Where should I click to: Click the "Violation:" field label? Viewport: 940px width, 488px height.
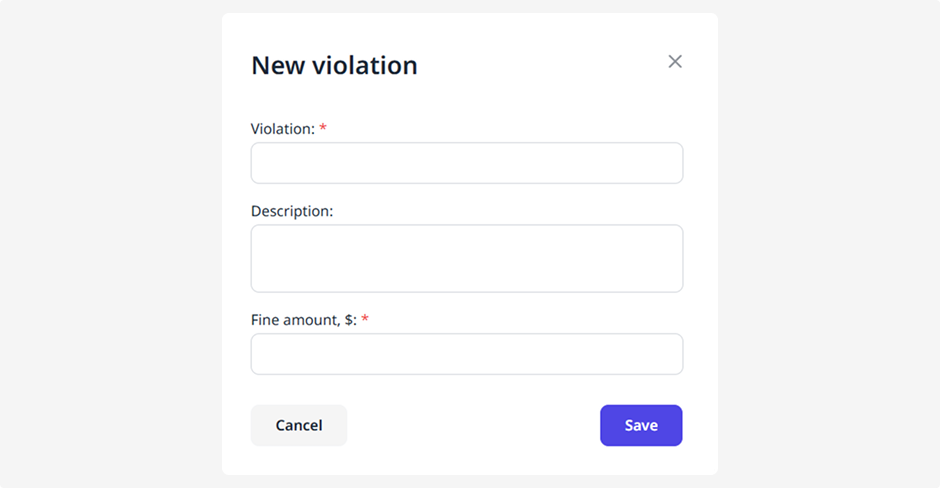(283, 129)
